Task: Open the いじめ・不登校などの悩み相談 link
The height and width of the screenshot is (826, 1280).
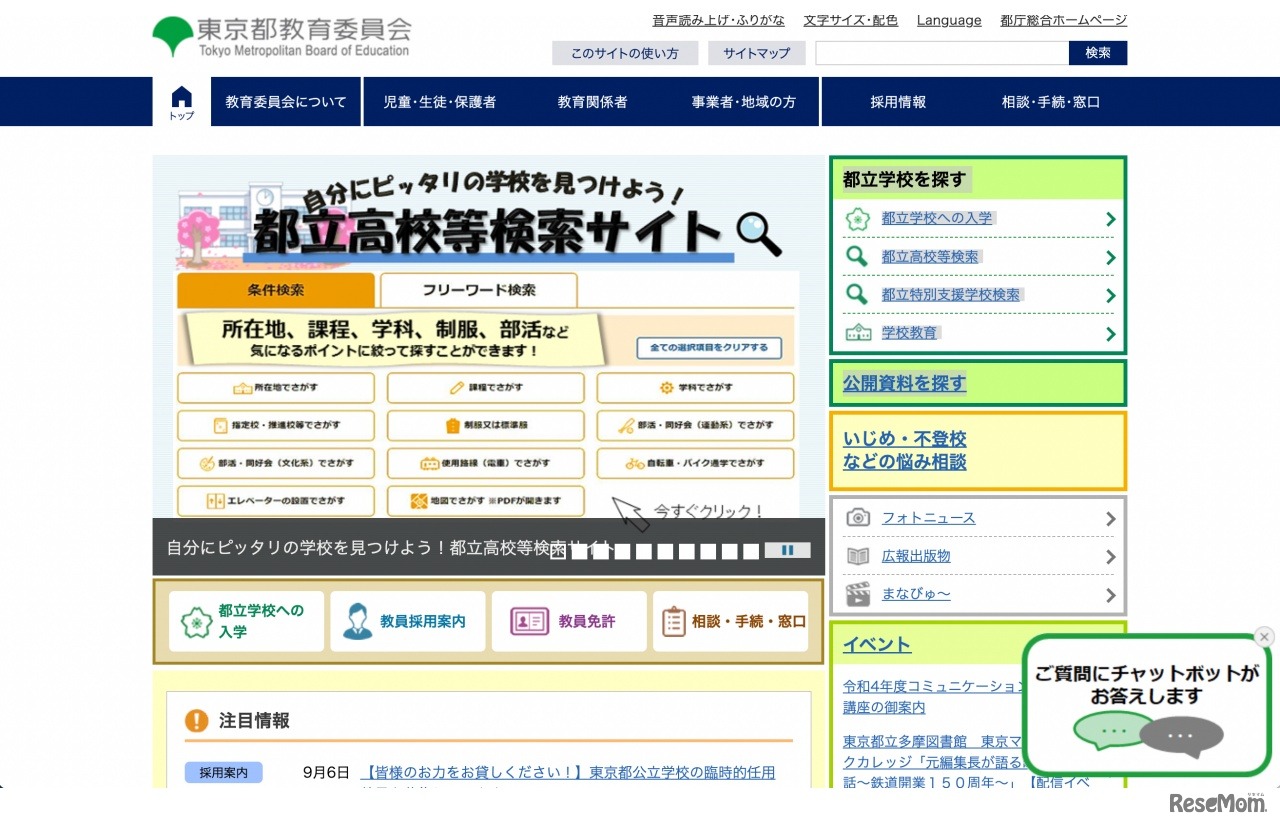Action: point(904,451)
